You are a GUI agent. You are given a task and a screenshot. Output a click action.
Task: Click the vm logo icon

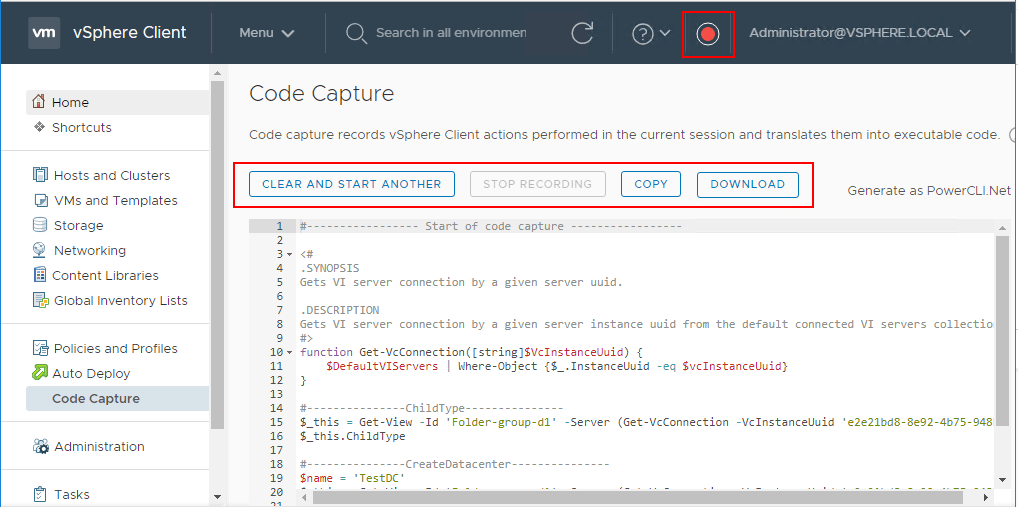44,32
